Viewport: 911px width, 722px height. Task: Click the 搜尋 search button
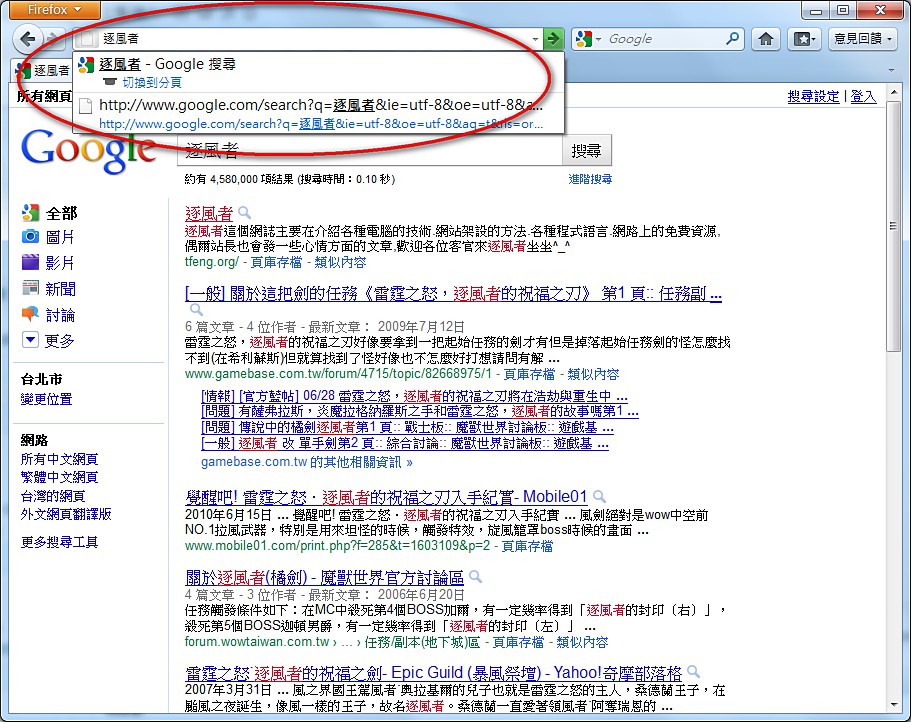(x=586, y=151)
